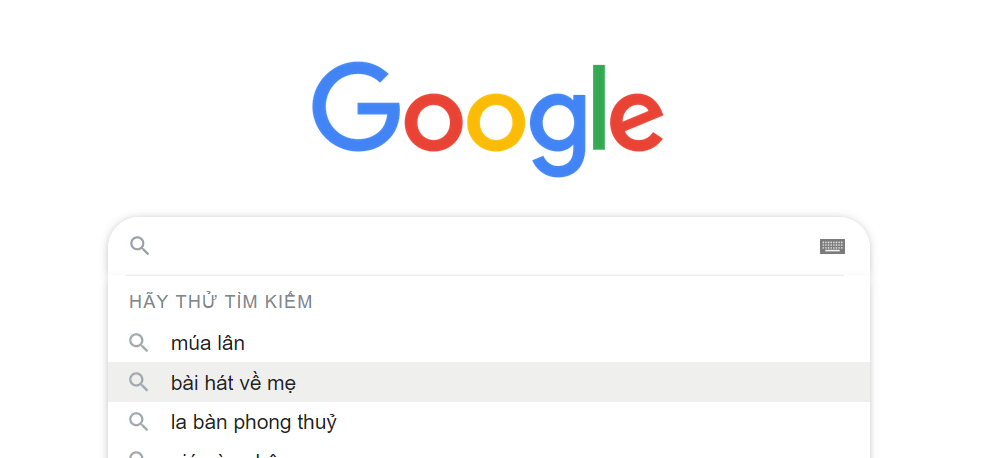Click the virtual keyboard icon in search box
Viewport: 986px width, 458px height.
(x=832, y=246)
